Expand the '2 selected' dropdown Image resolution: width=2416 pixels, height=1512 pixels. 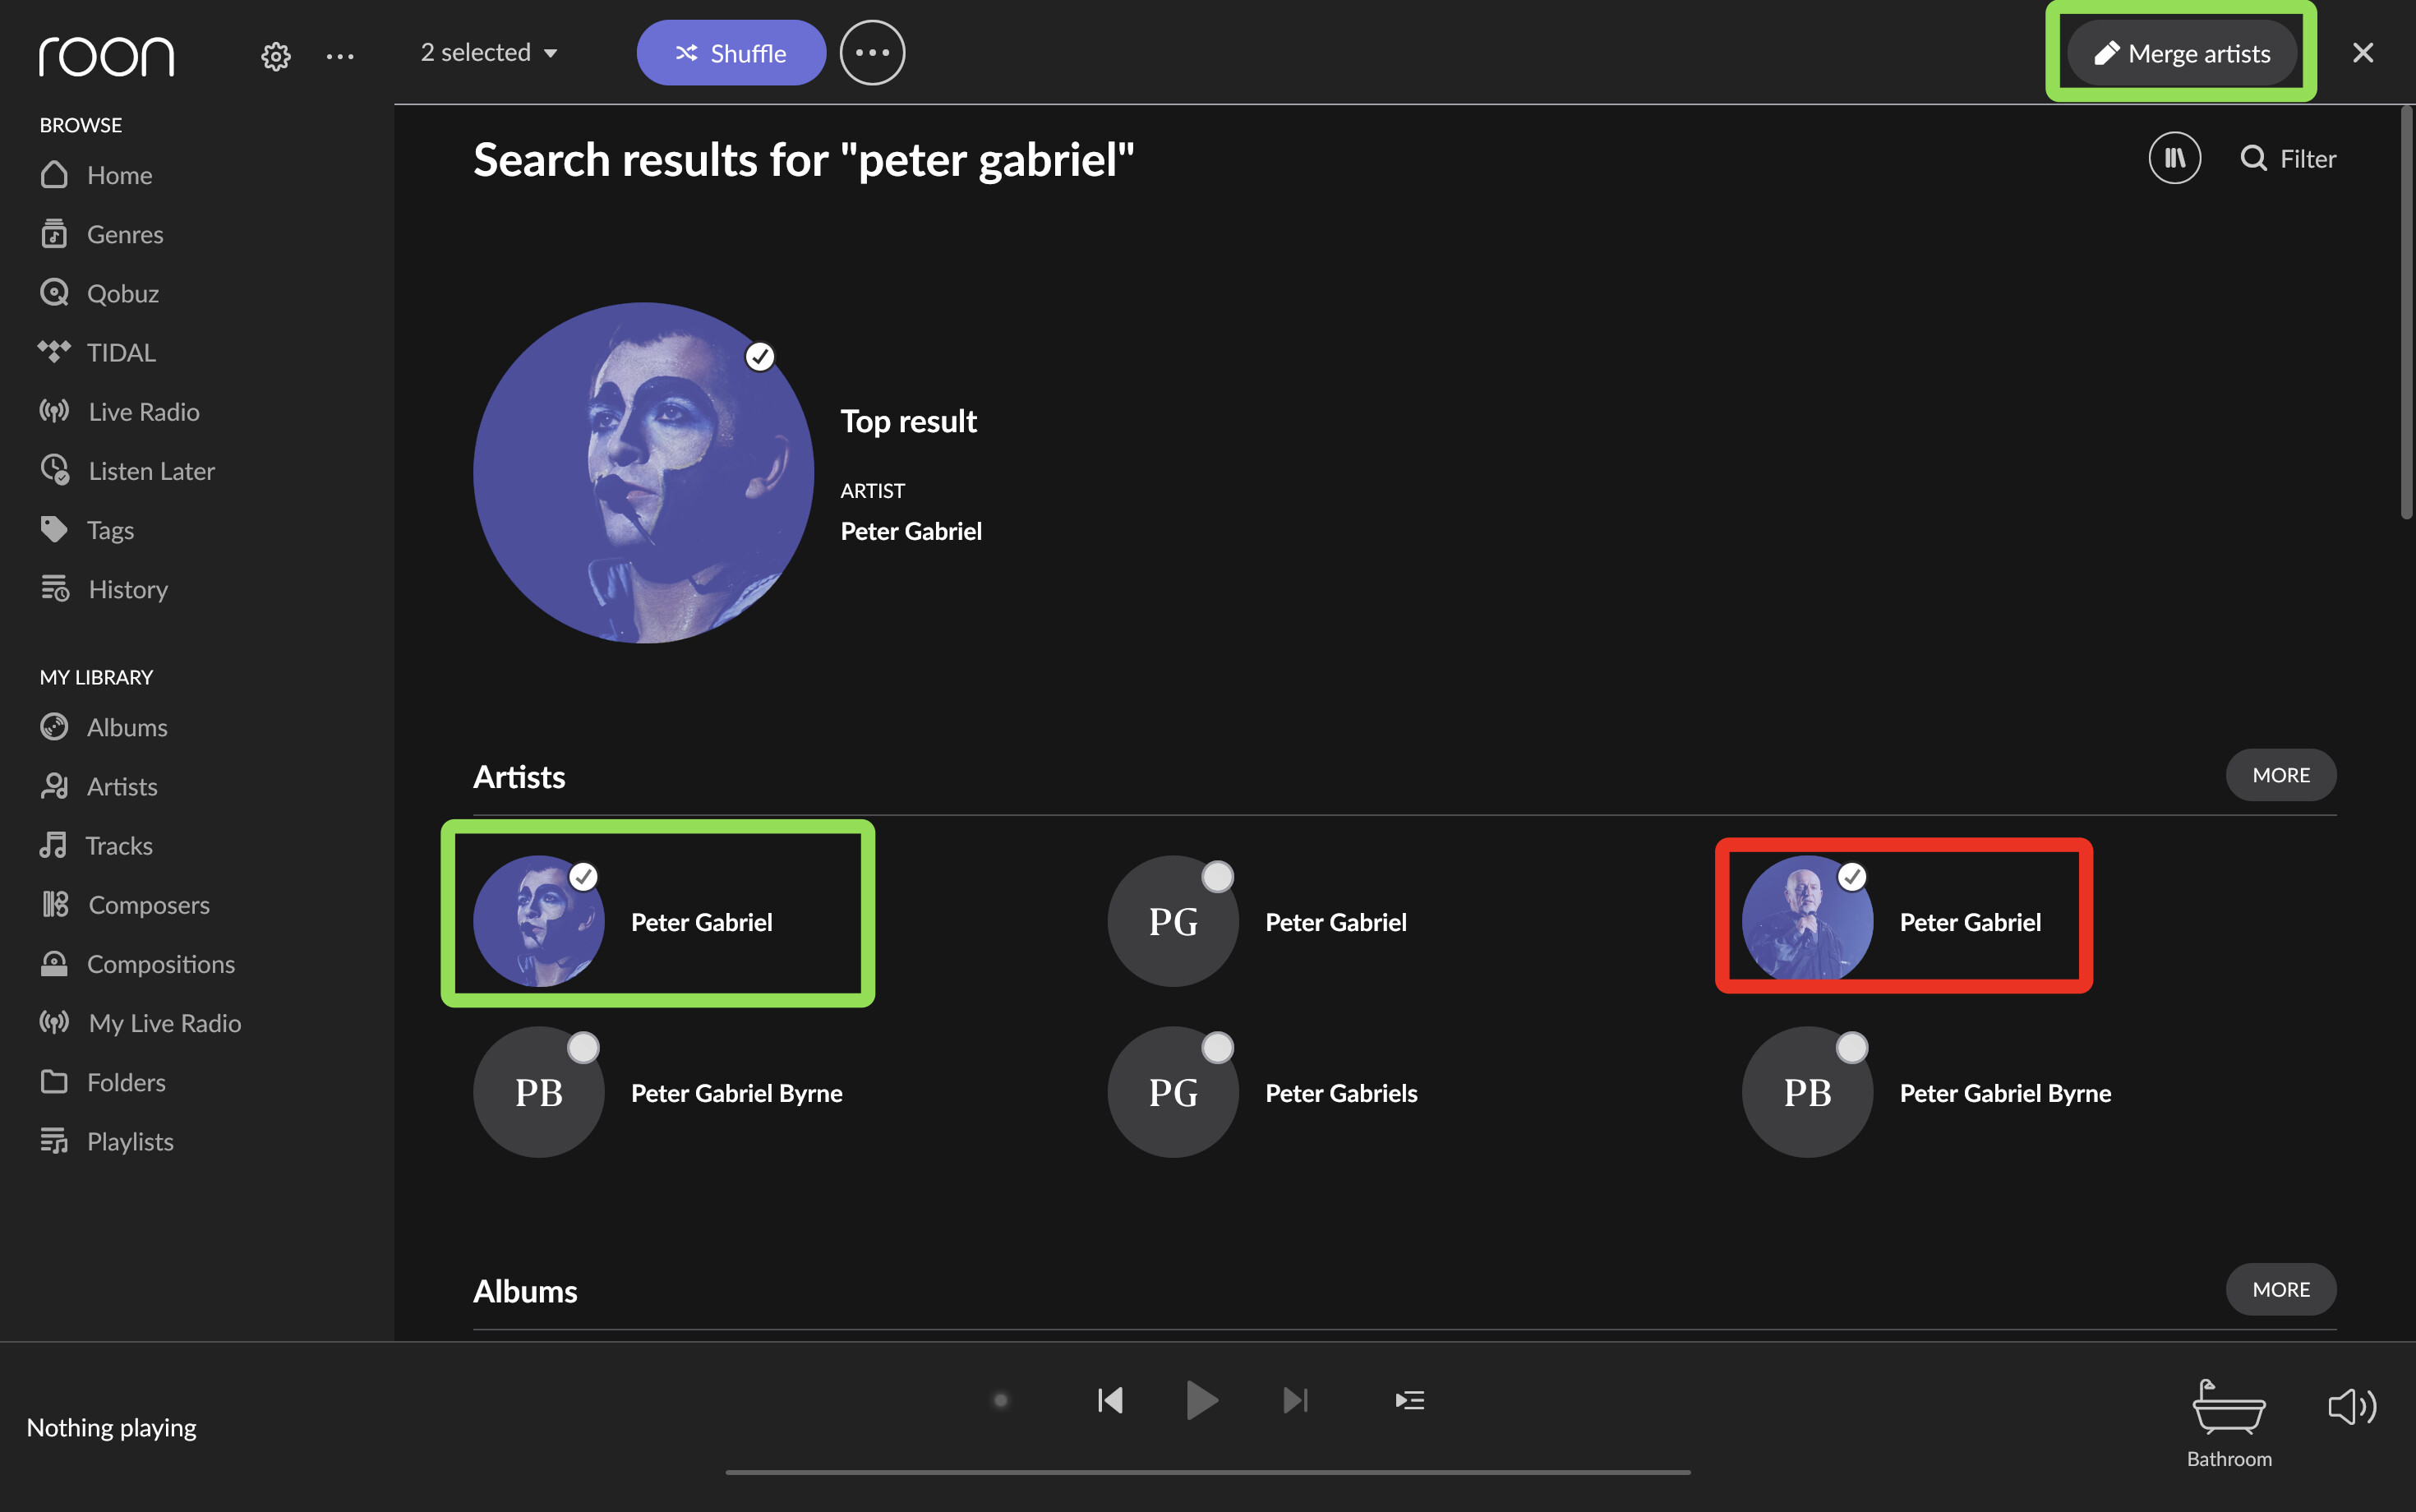pos(489,53)
